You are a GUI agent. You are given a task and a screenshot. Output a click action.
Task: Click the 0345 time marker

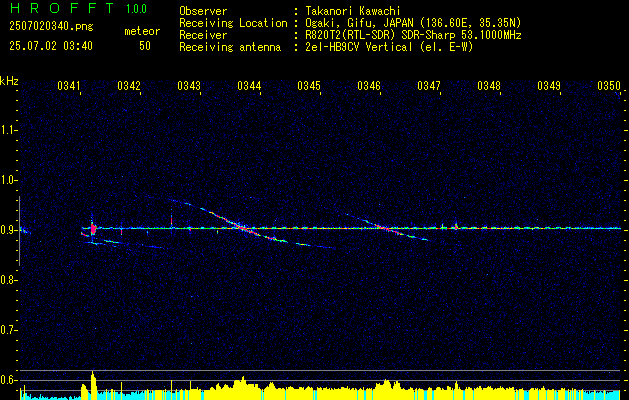click(309, 85)
